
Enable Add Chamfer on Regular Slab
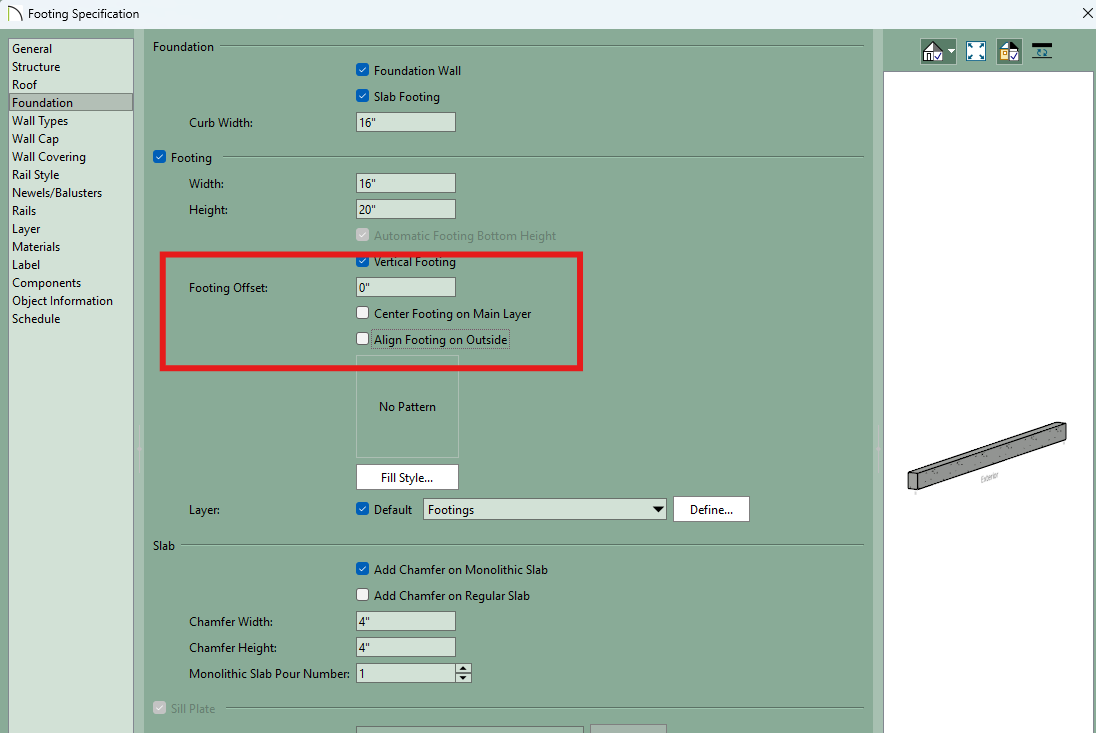363,595
